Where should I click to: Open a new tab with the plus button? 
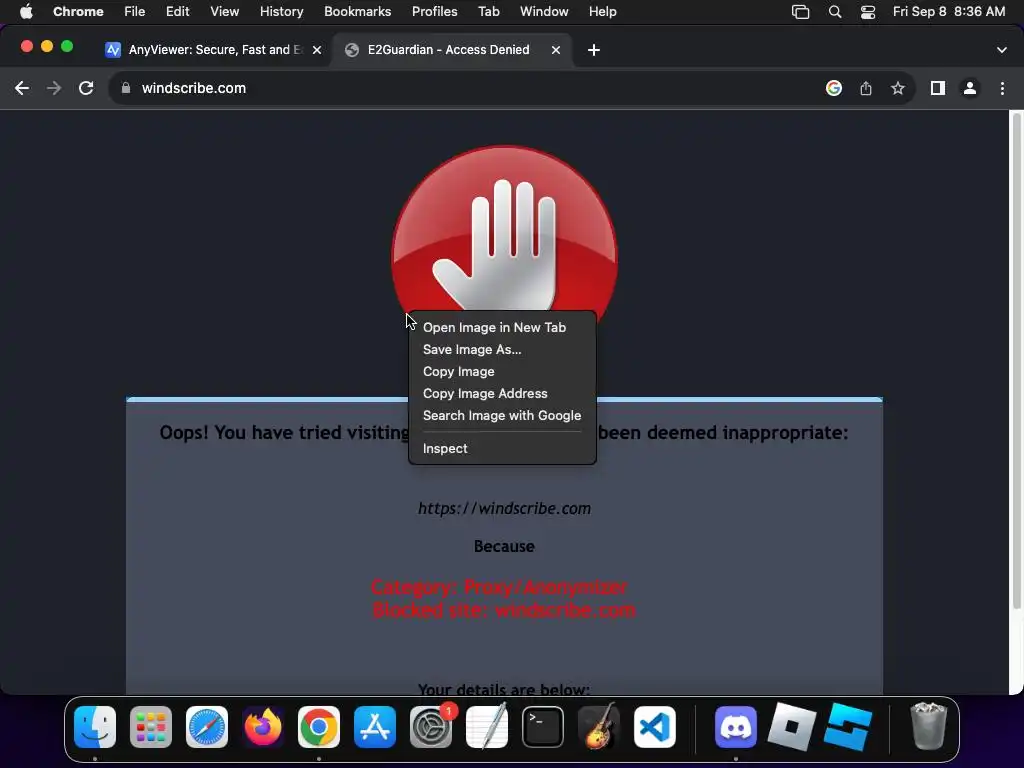[594, 50]
